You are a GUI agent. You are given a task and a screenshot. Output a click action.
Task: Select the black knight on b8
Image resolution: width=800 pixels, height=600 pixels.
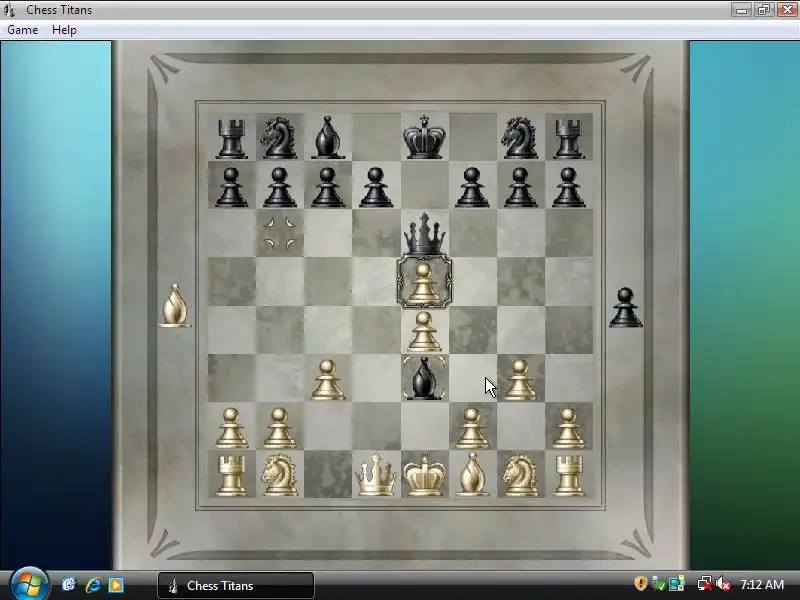(279, 137)
